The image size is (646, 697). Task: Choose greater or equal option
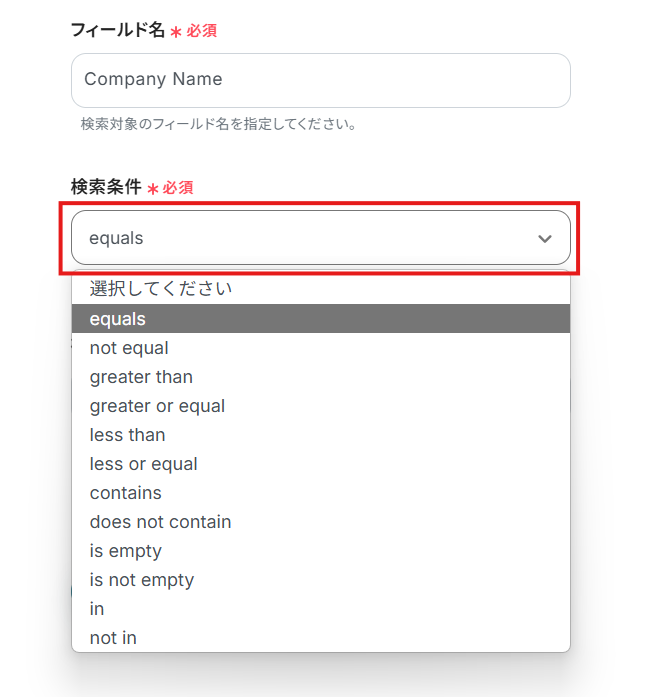tap(321, 405)
